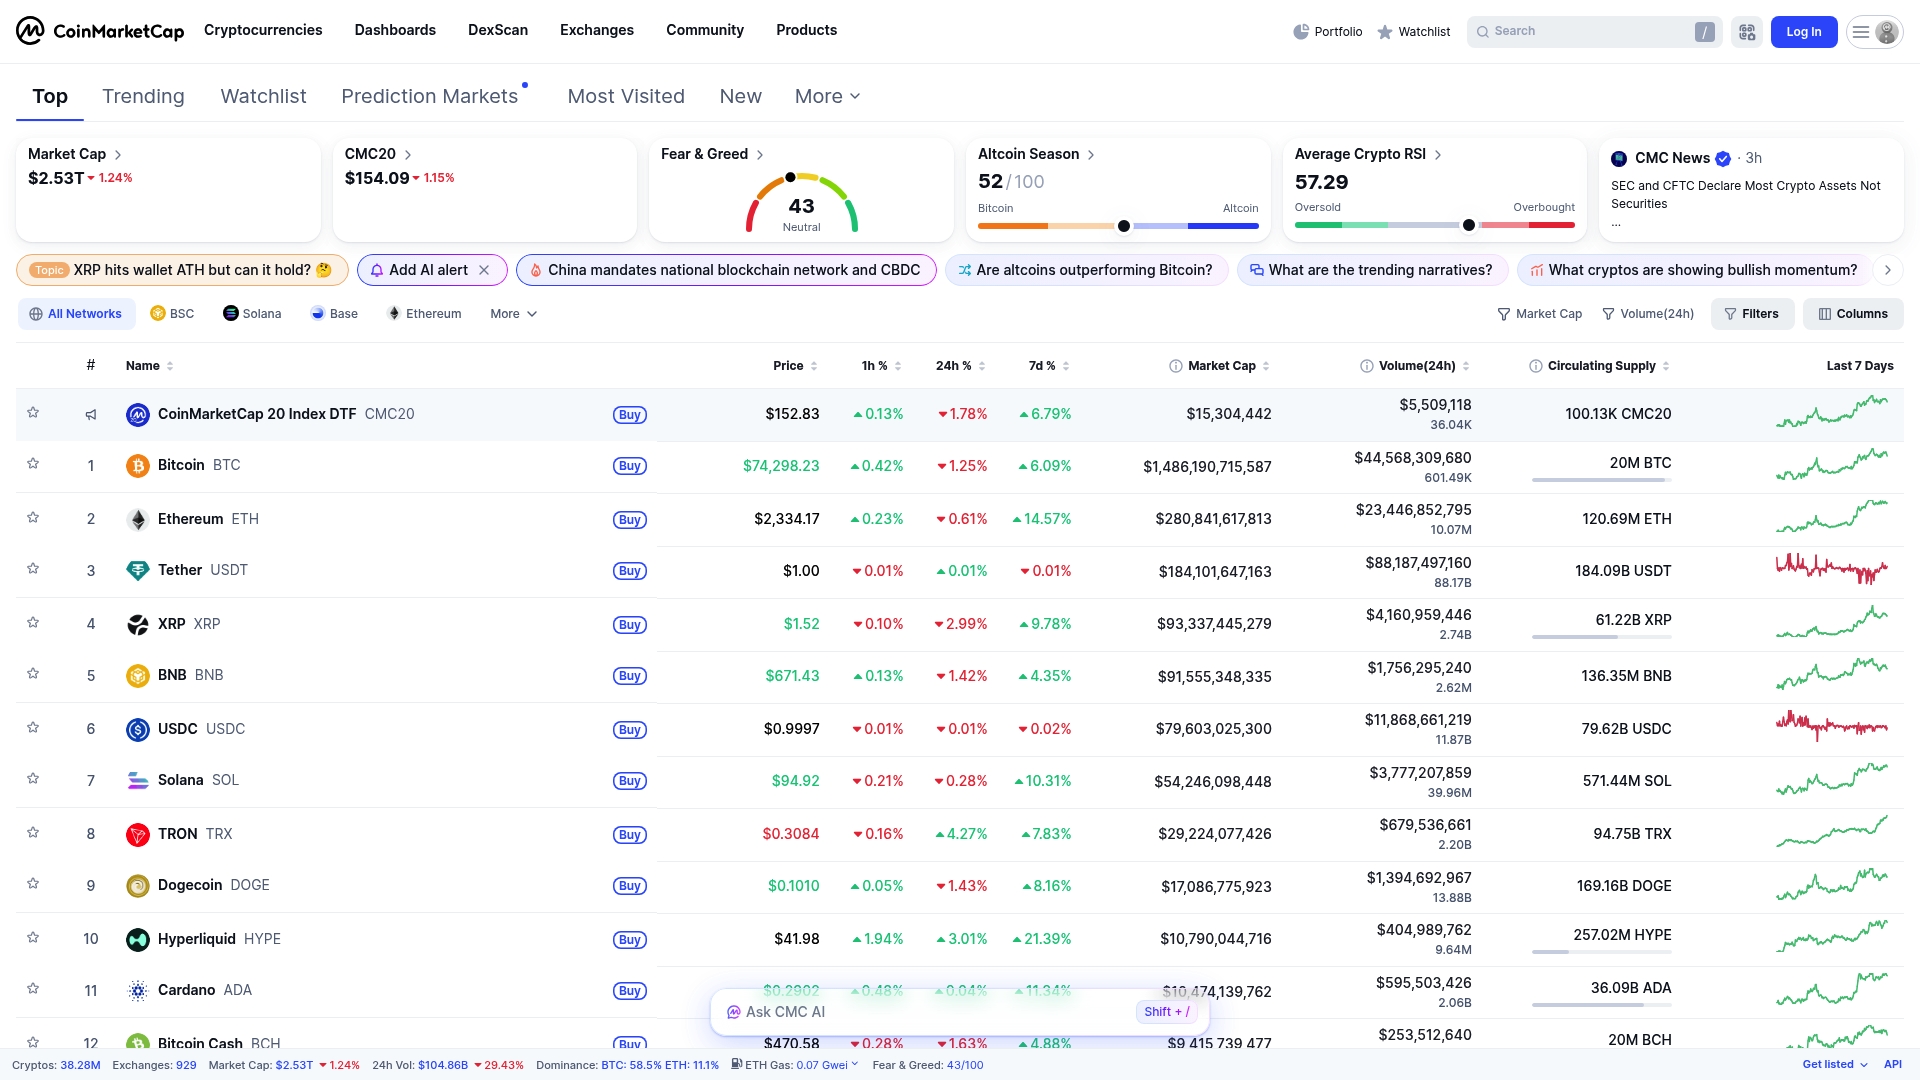Image resolution: width=1920 pixels, height=1080 pixels.
Task: Select the Solana network filter icon
Action: pyautogui.click(x=229, y=313)
